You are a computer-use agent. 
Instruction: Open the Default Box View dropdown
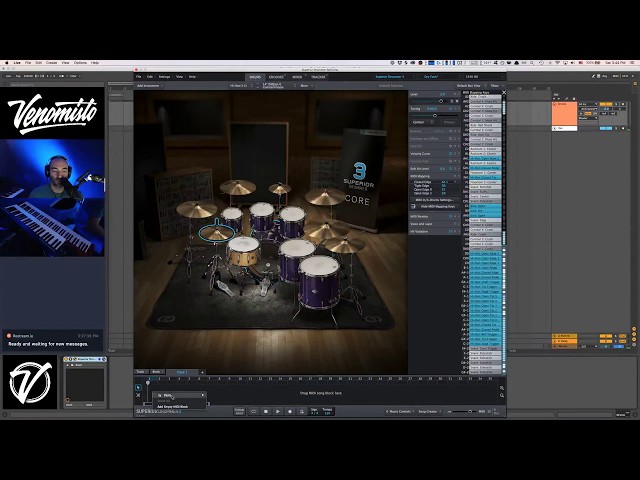[x=471, y=86]
